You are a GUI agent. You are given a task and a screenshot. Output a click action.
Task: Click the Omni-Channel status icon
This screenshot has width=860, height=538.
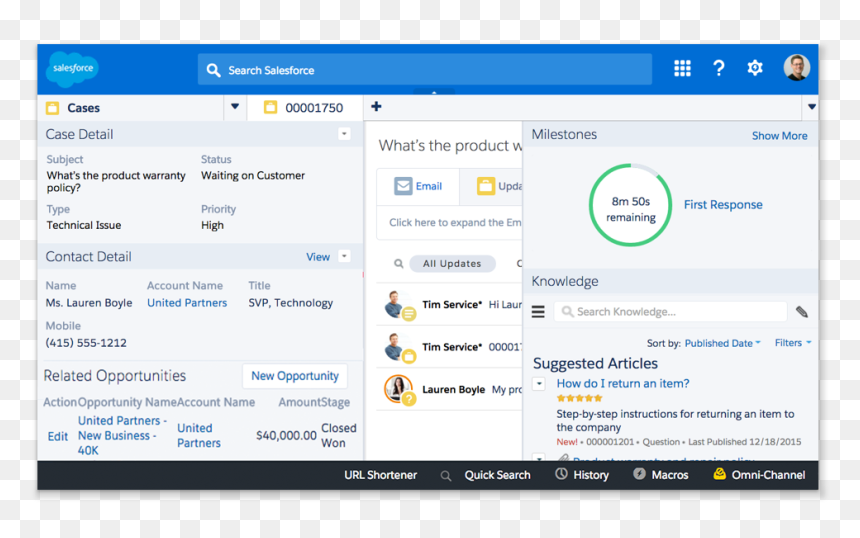click(720, 474)
